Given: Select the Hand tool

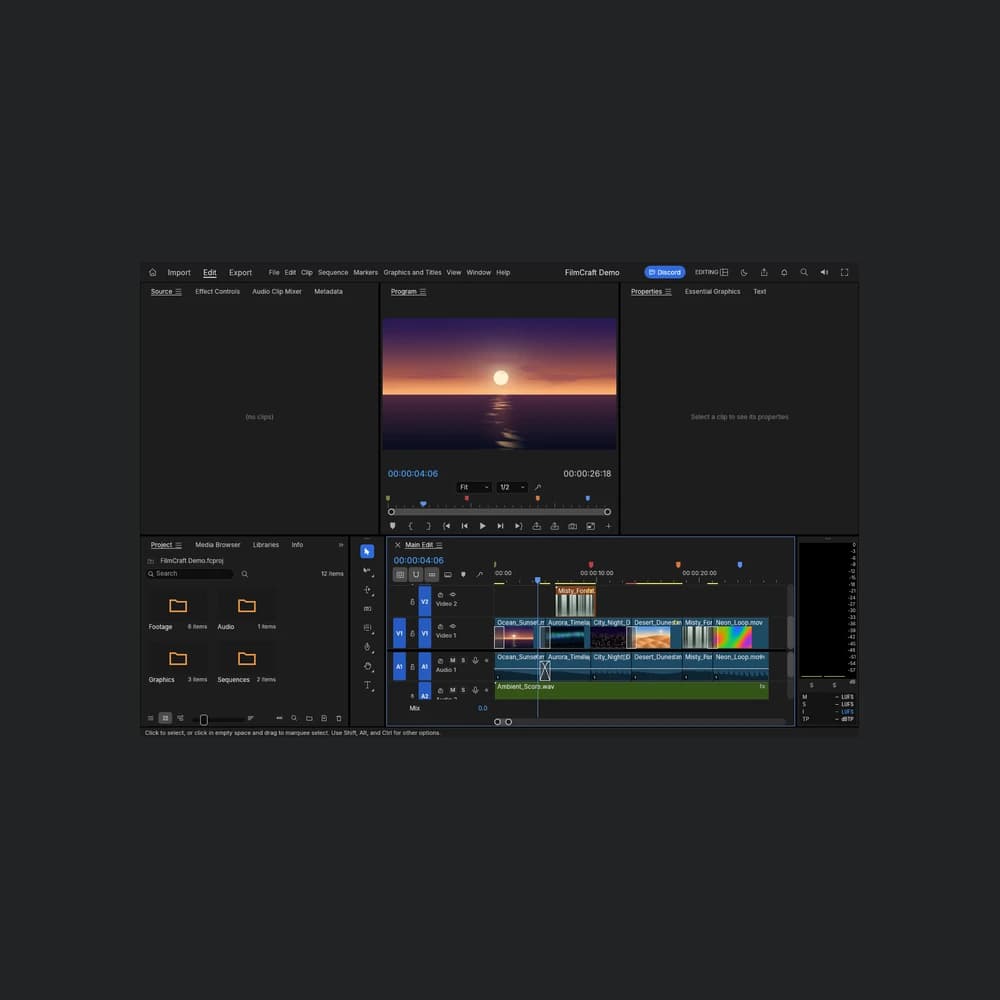Looking at the screenshot, I should [367, 666].
